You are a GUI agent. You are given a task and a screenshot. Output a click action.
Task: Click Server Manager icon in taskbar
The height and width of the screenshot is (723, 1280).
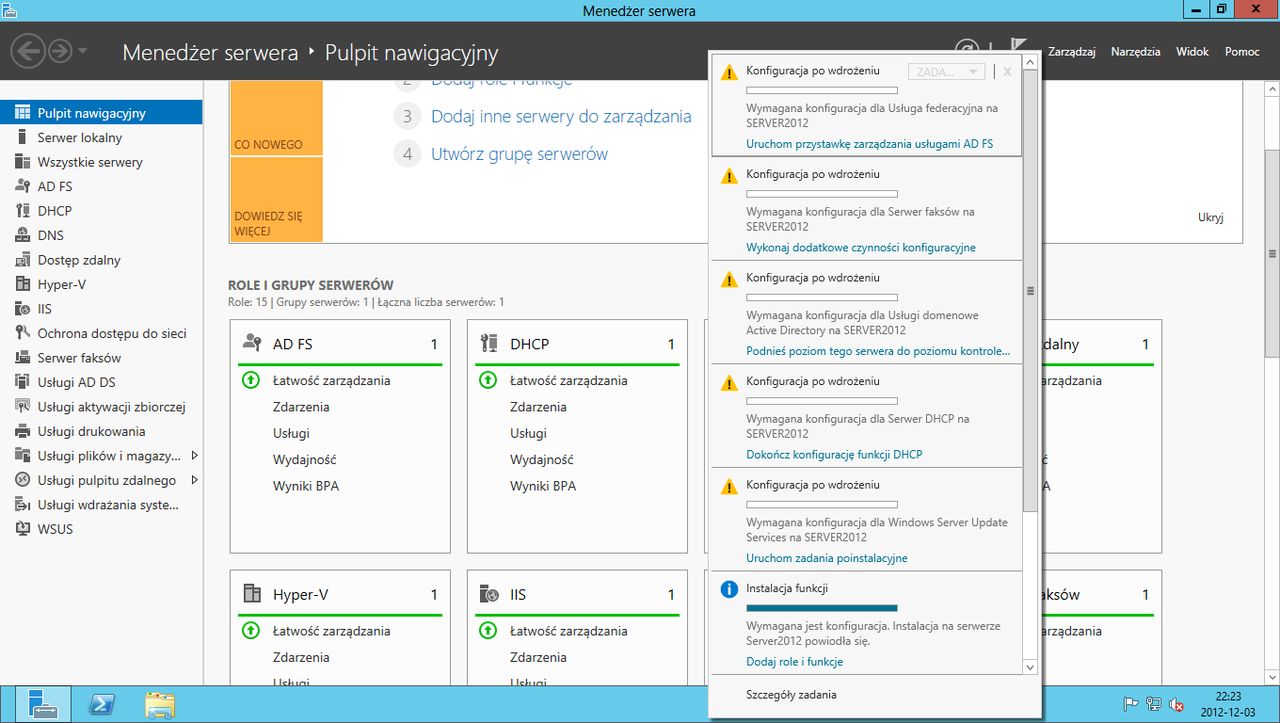tap(43, 705)
